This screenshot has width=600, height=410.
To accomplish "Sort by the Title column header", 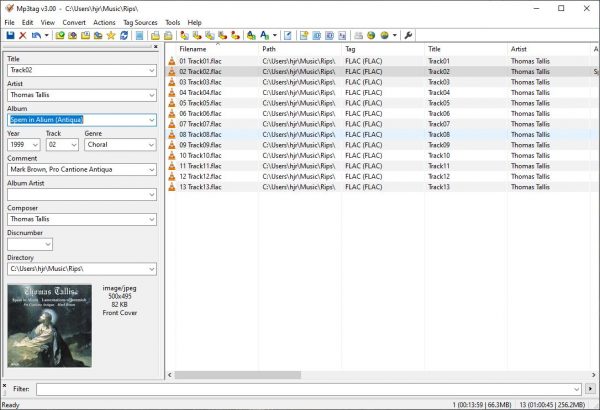I will pyautogui.click(x=466, y=49).
